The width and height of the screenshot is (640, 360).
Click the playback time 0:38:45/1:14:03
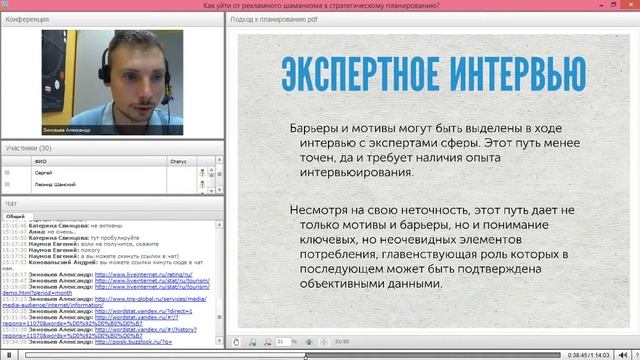(x=588, y=356)
